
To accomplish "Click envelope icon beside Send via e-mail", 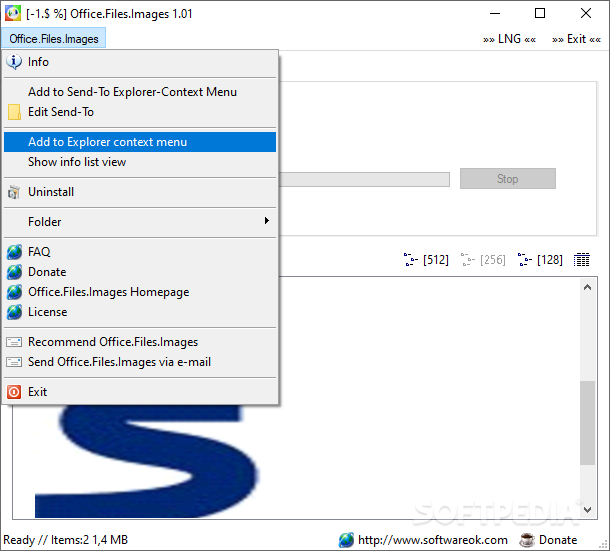I will (14, 362).
